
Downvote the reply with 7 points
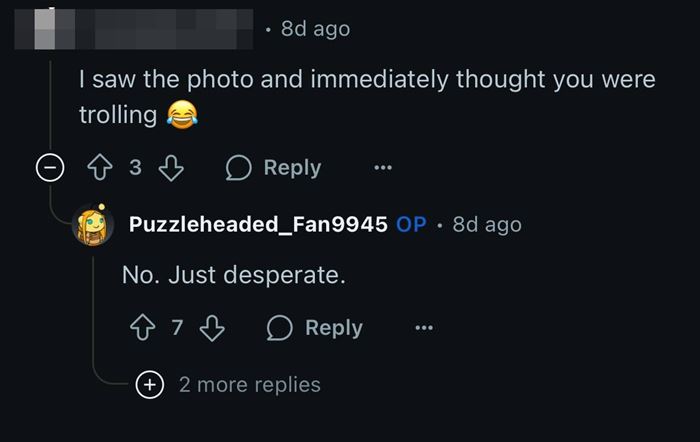pos(212,328)
